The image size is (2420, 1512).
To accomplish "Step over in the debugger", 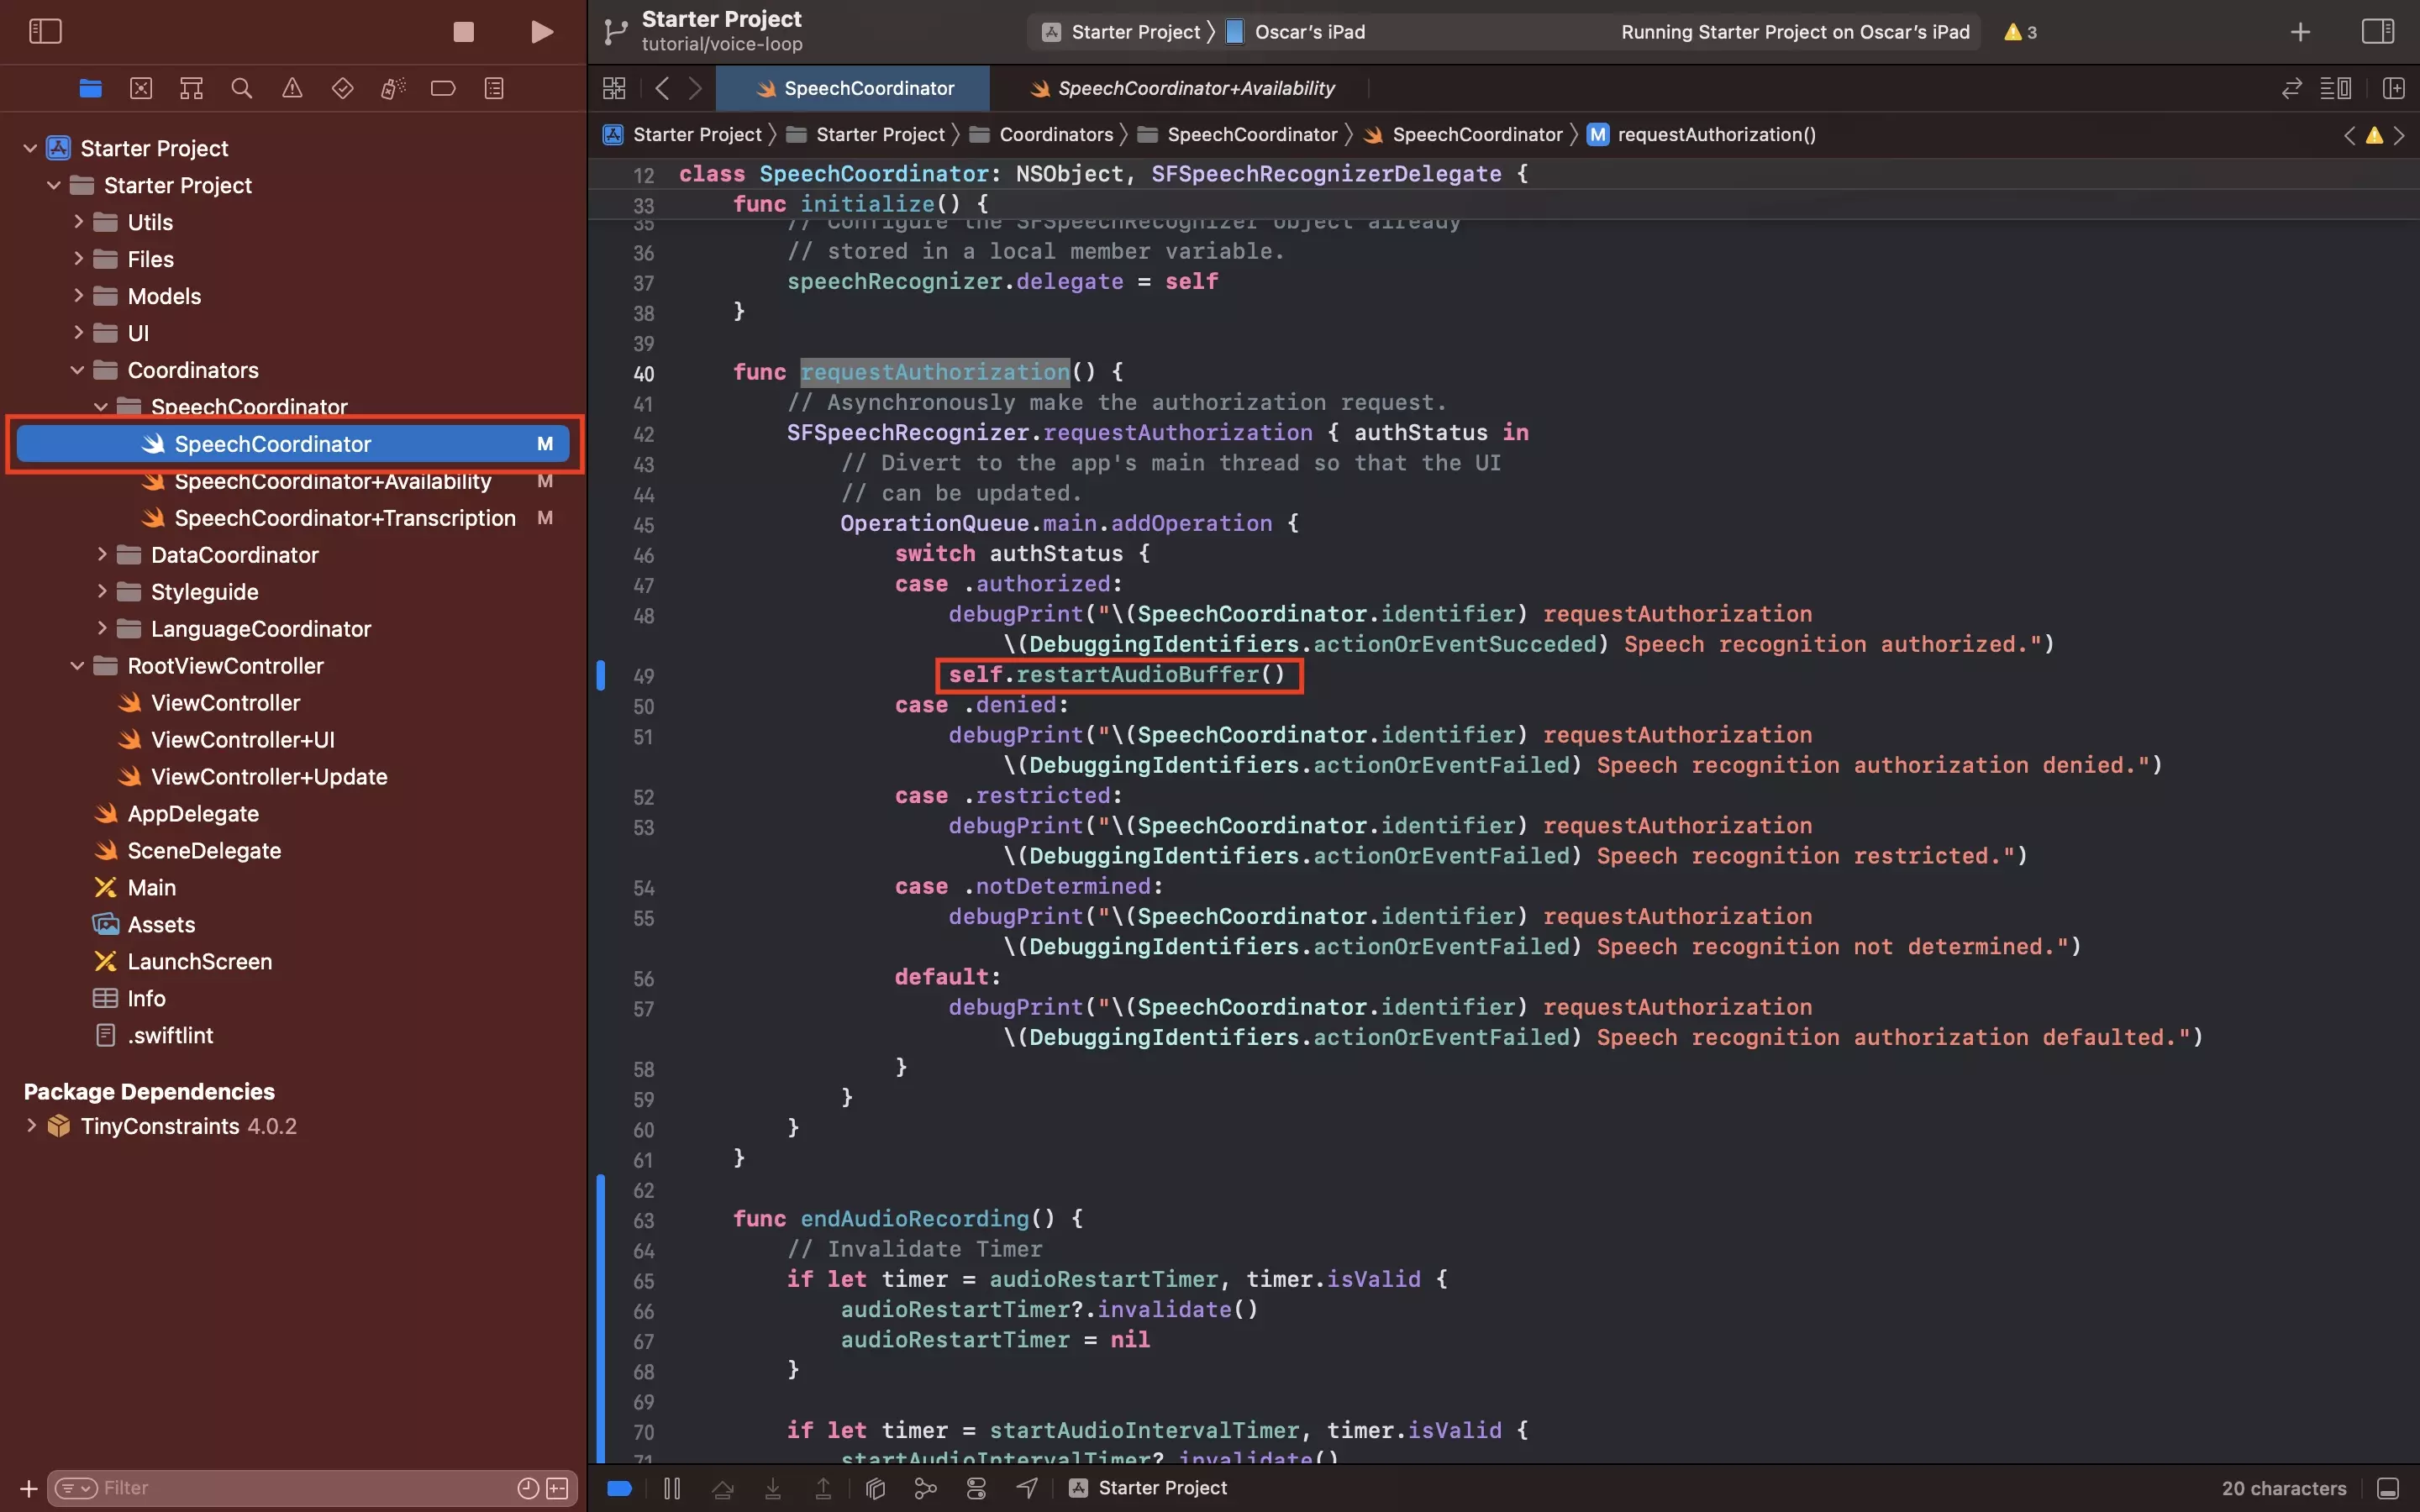I will tap(722, 1488).
